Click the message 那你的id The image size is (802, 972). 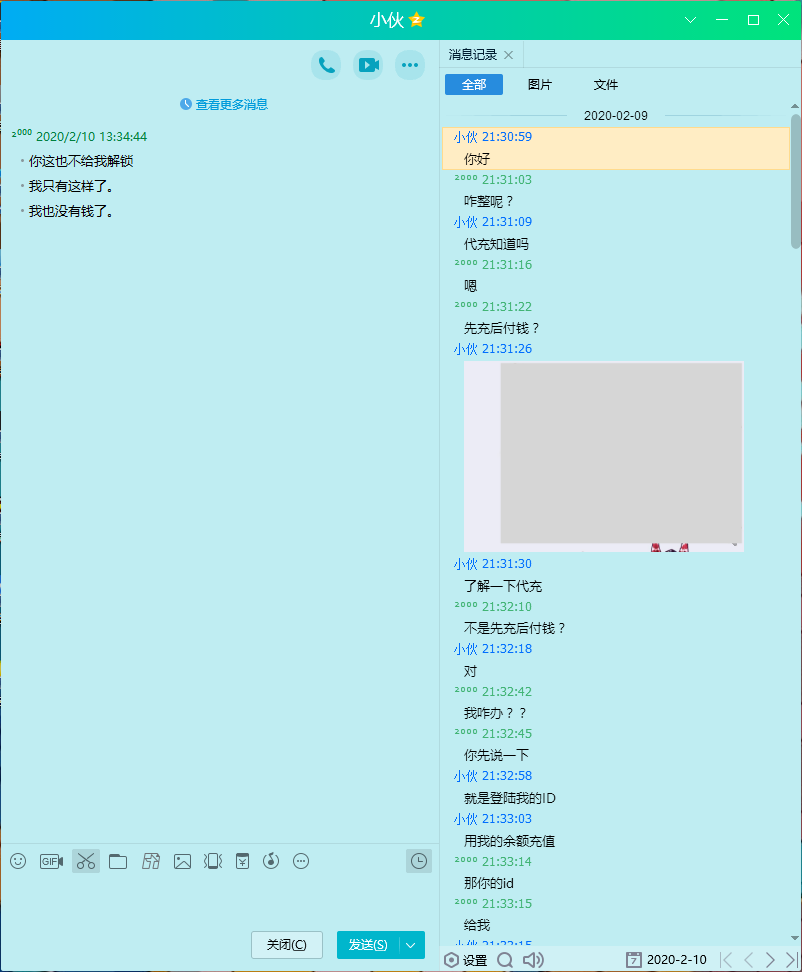(488, 883)
